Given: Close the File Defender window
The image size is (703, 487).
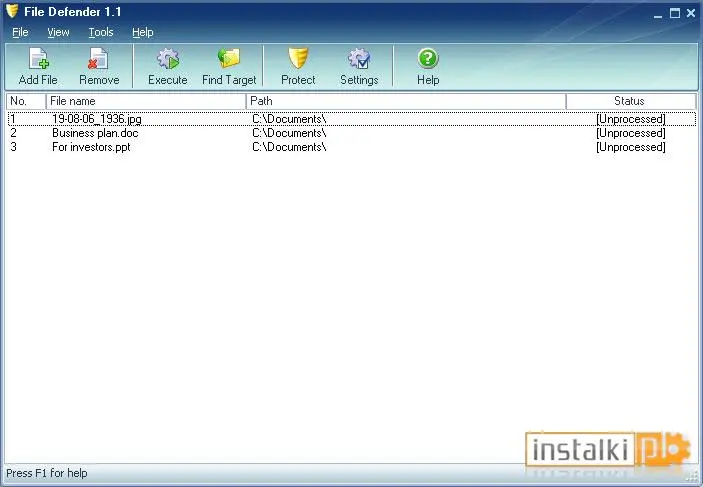Looking at the screenshot, I should click(x=691, y=13).
